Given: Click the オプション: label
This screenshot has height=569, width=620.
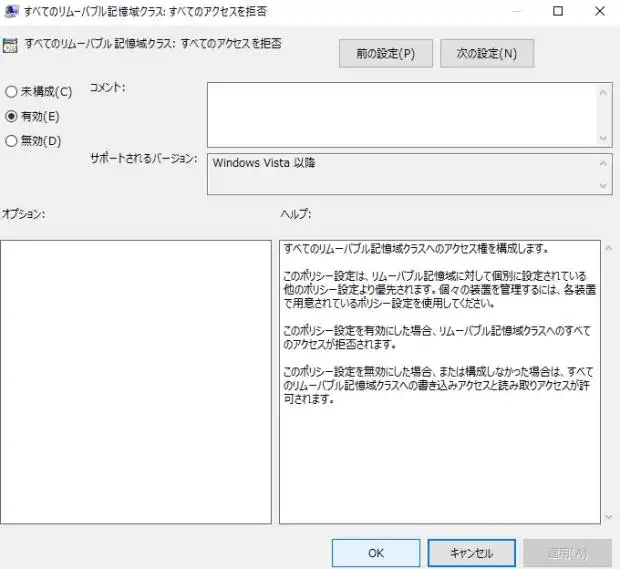Looking at the screenshot, I should click(x=23, y=214).
